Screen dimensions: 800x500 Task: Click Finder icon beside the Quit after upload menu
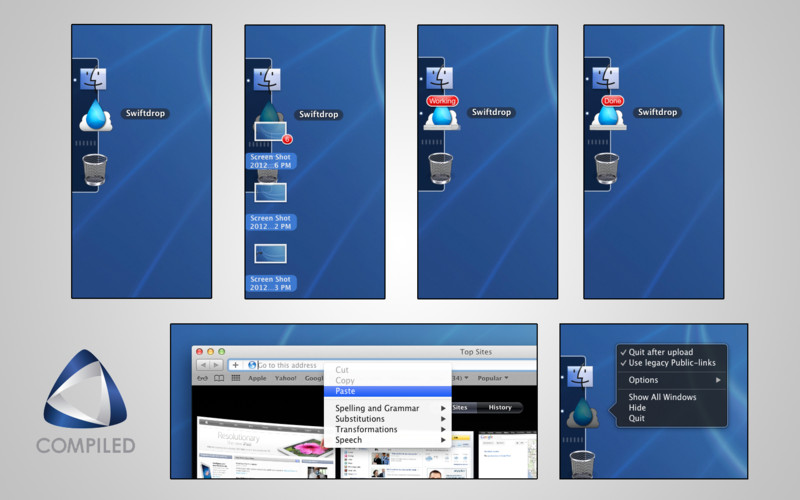pyautogui.click(x=580, y=377)
